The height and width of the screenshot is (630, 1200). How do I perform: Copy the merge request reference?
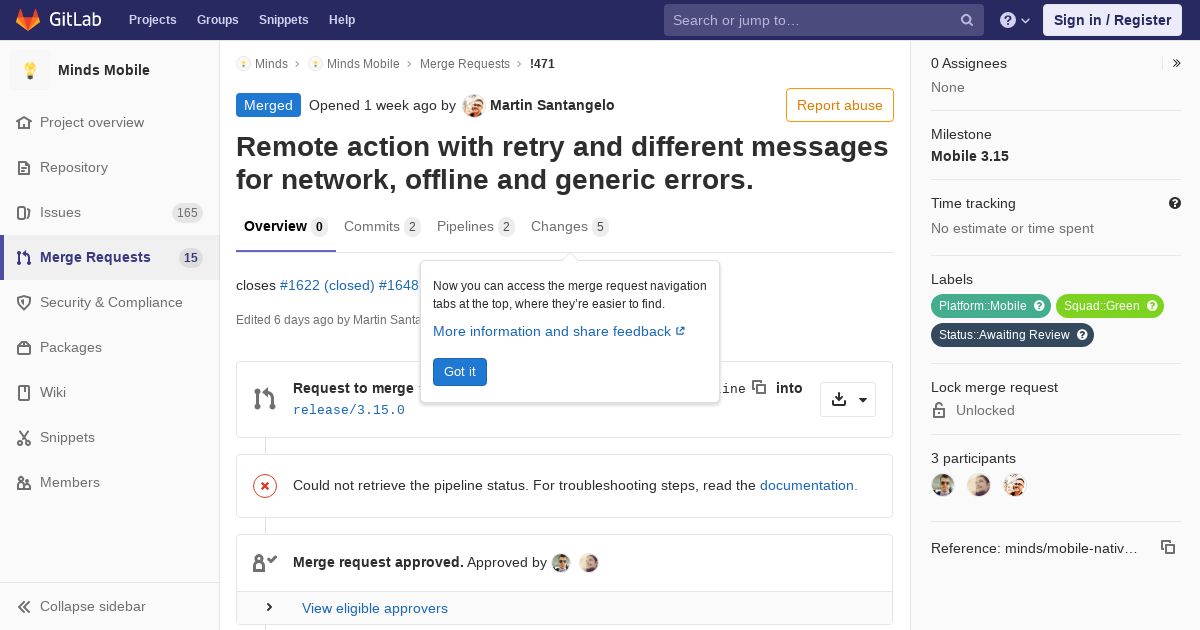coord(1168,547)
